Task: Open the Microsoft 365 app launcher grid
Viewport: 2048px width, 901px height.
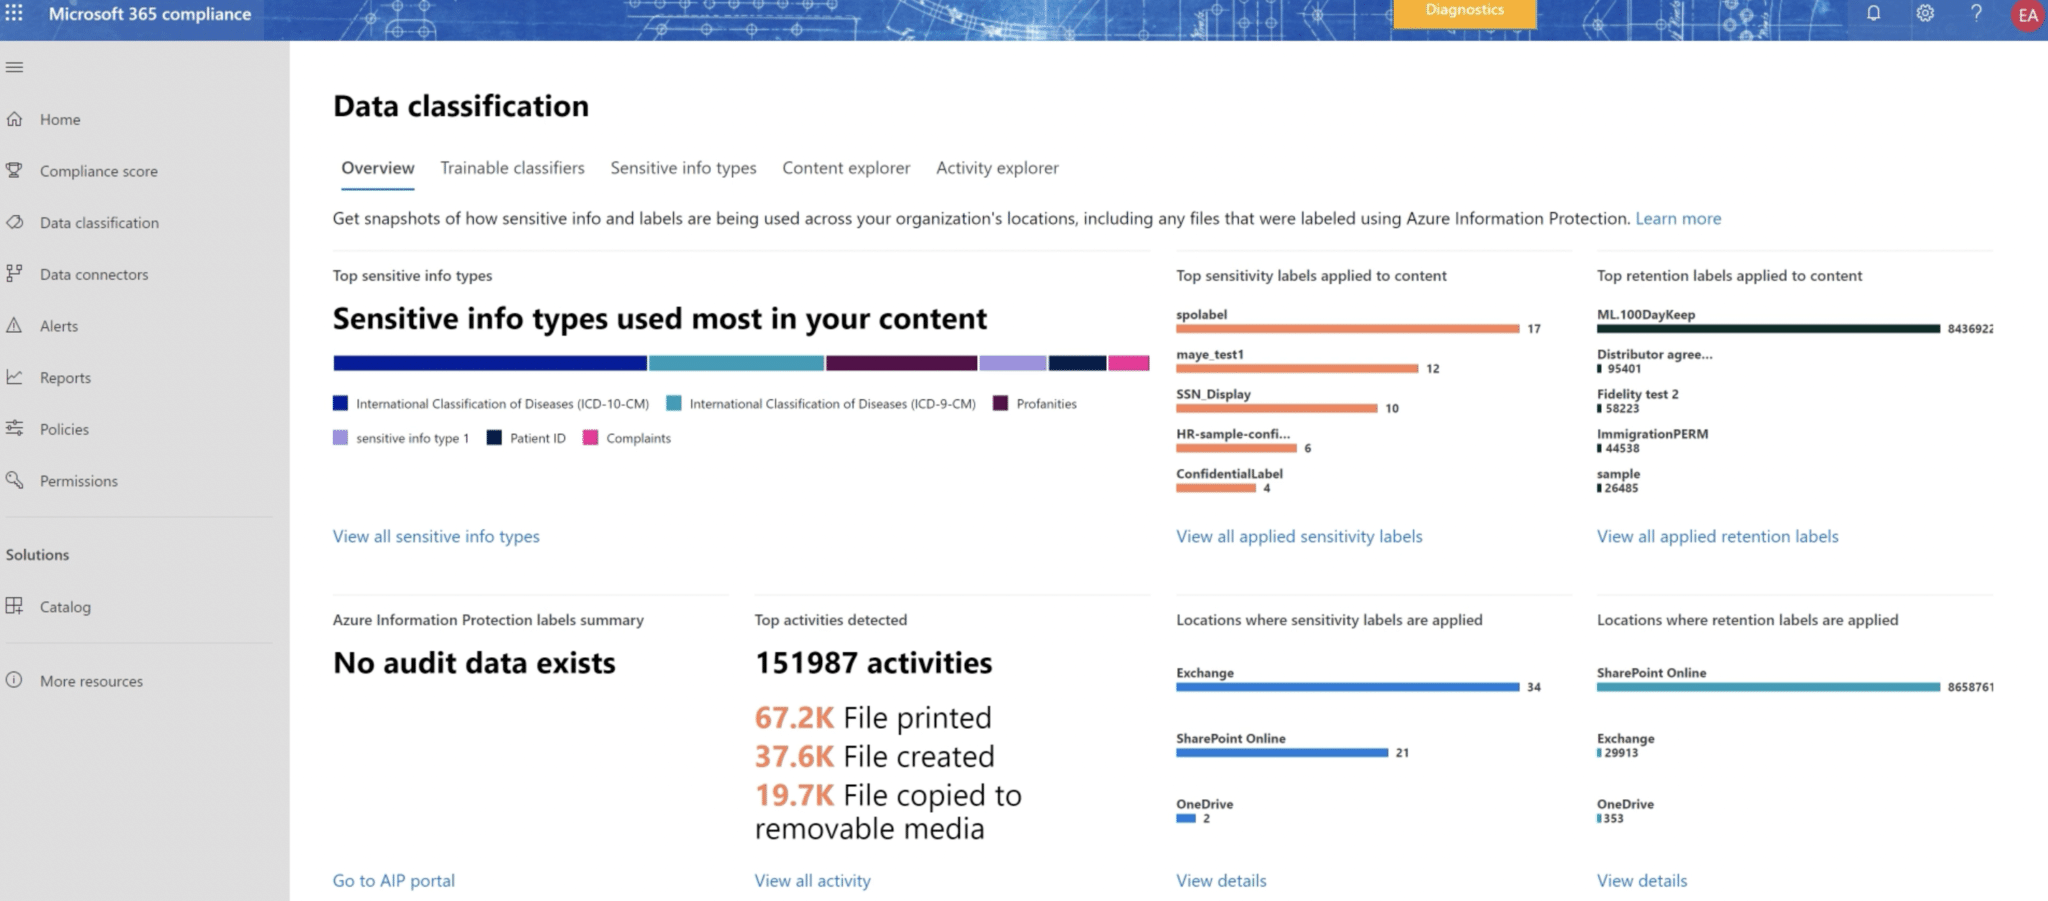Action: pos(14,14)
